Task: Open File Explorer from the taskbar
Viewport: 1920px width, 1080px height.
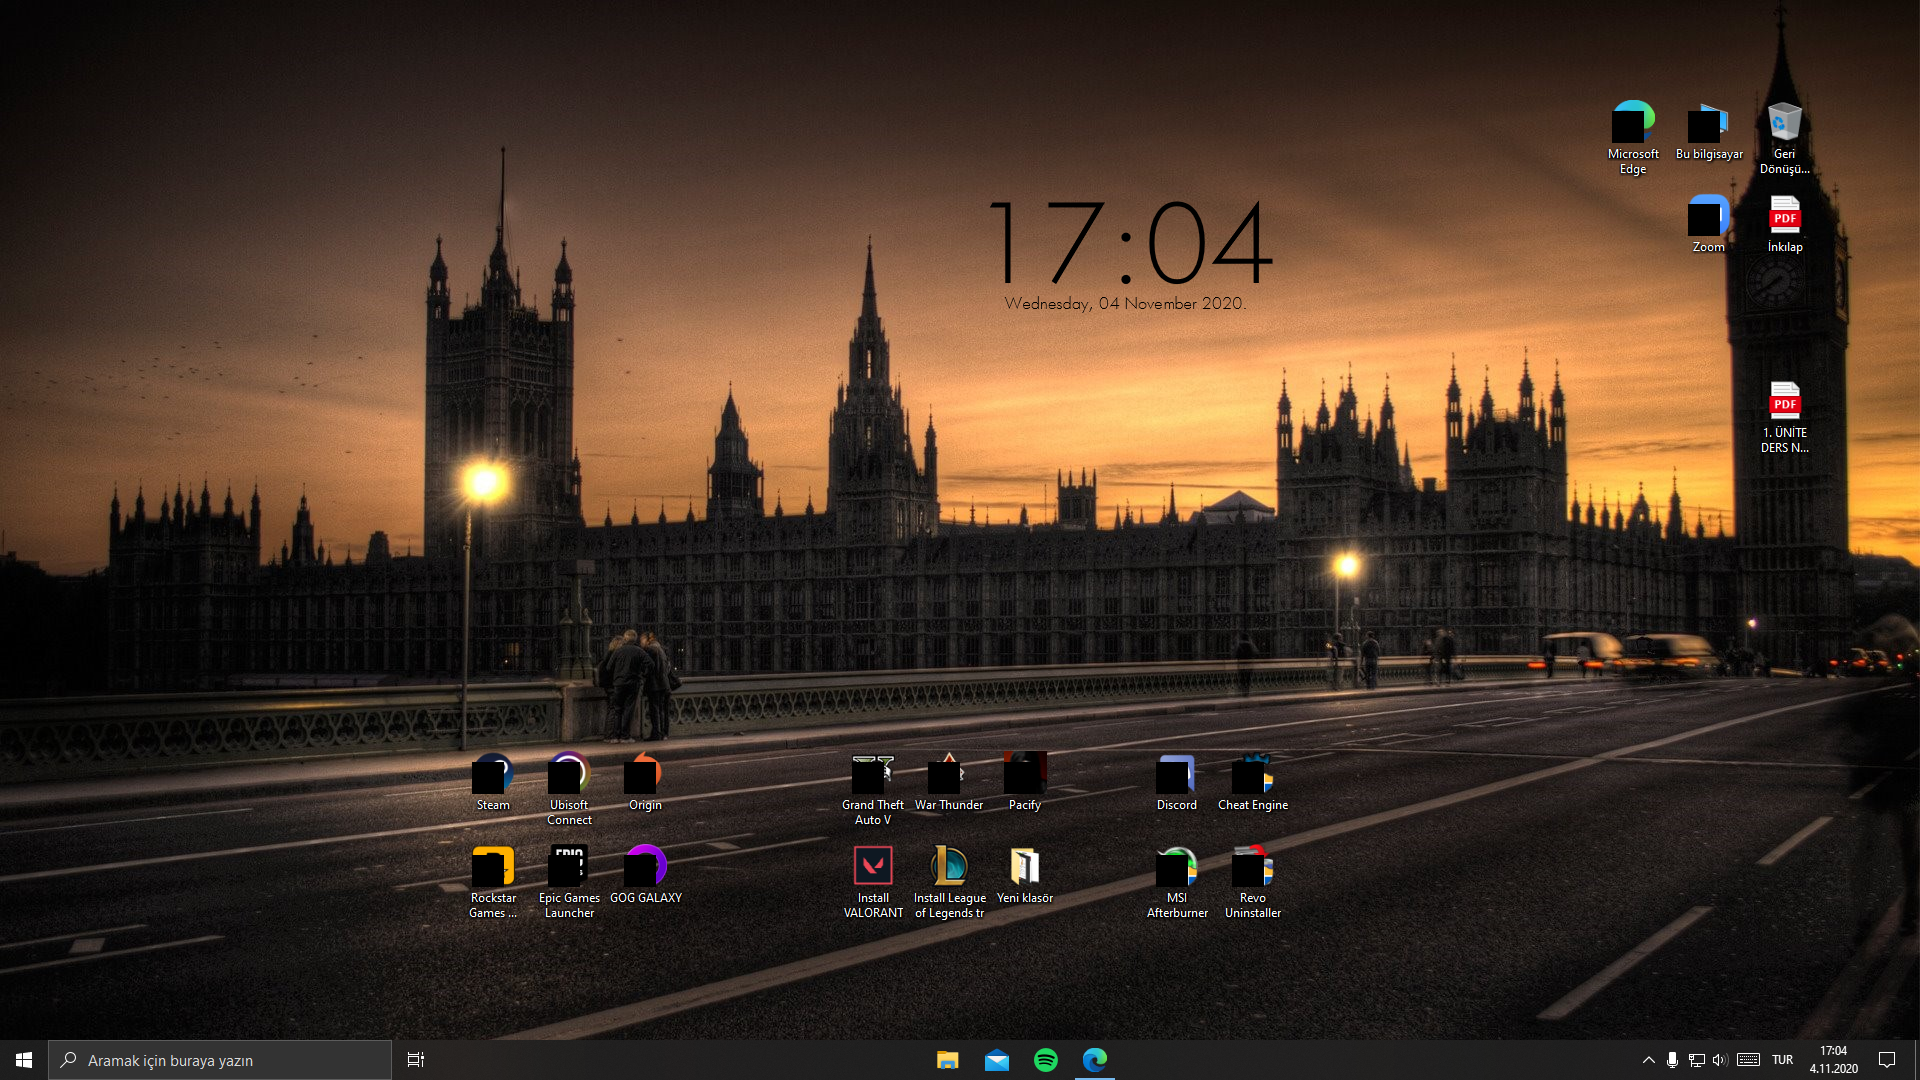Action: tap(947, 1060)
